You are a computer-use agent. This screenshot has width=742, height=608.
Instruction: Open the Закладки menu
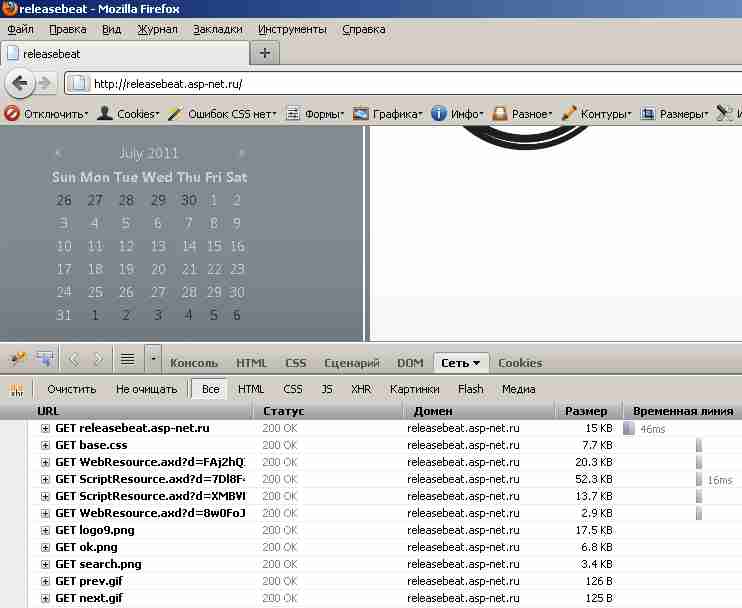point(218,29)
